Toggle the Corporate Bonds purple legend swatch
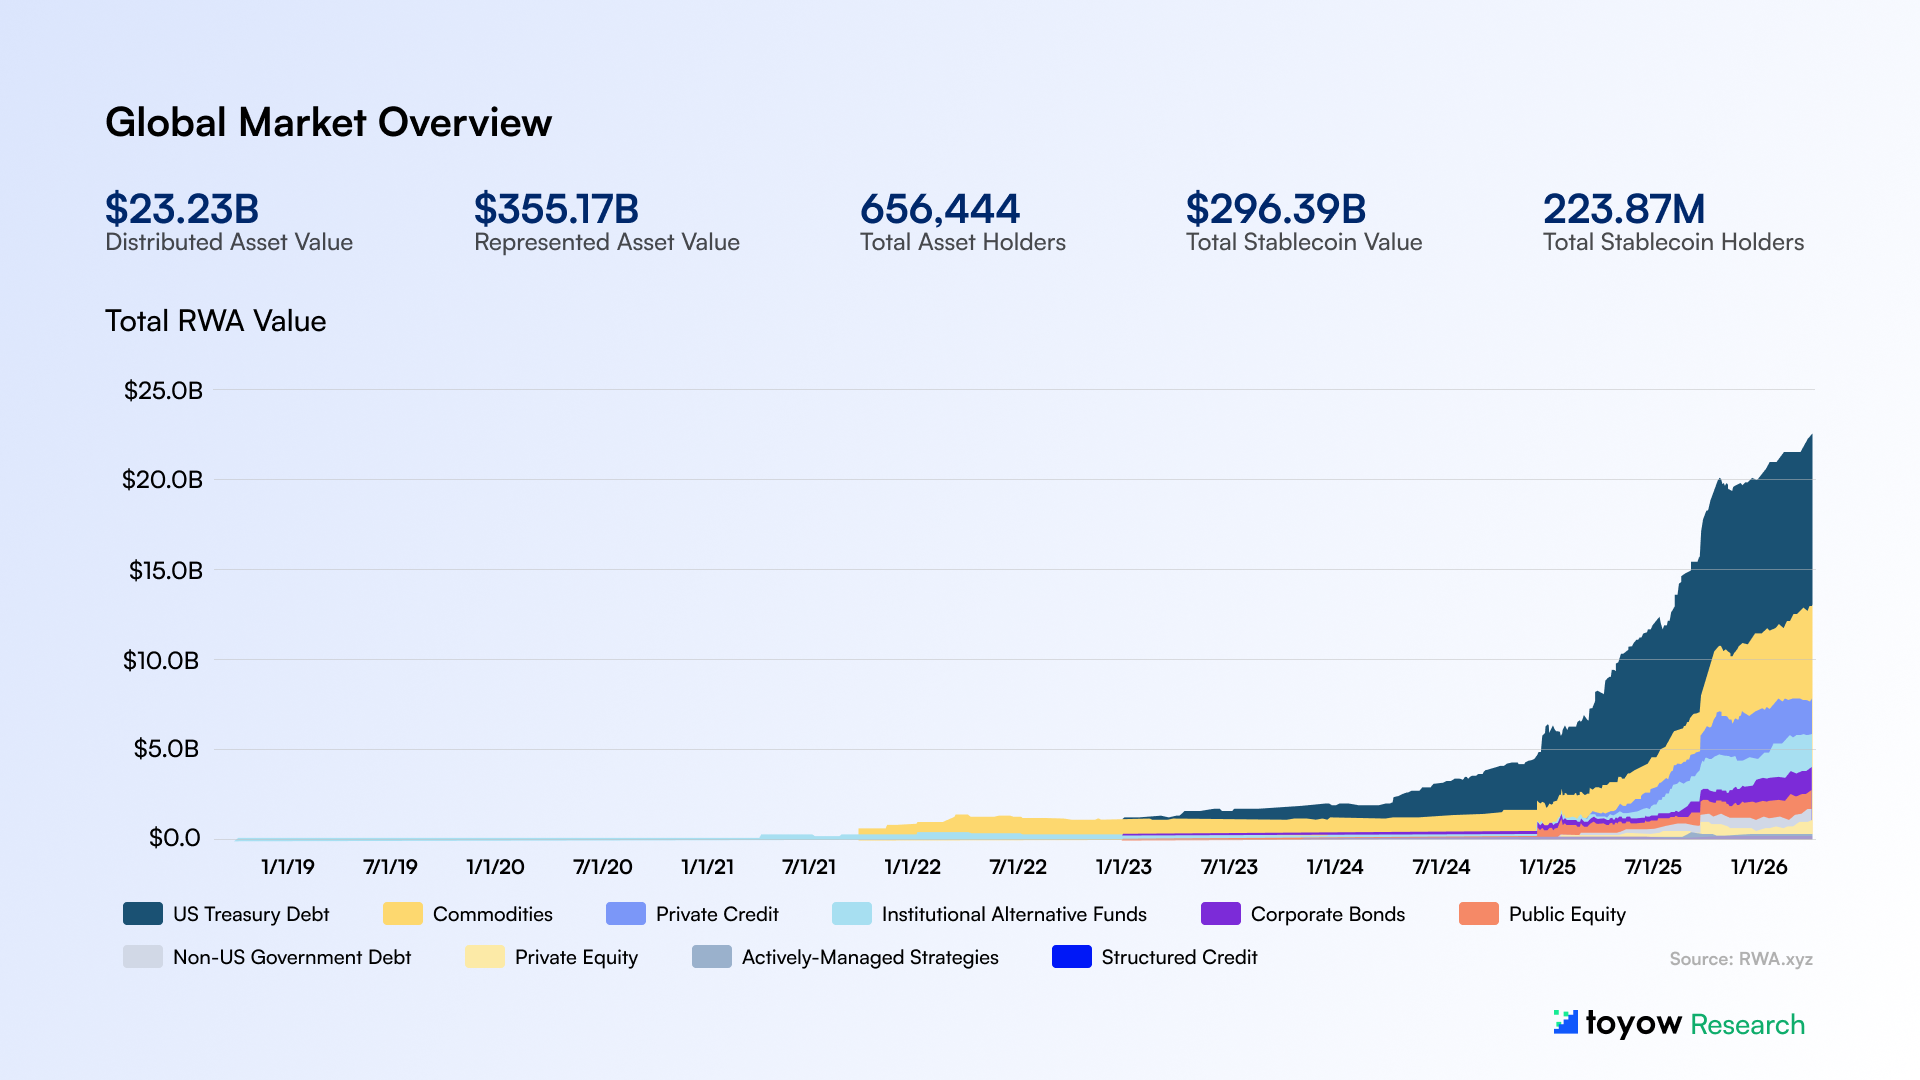Image resolution: width=1920 pixels, height=1080 pixels. point(1220,914)
